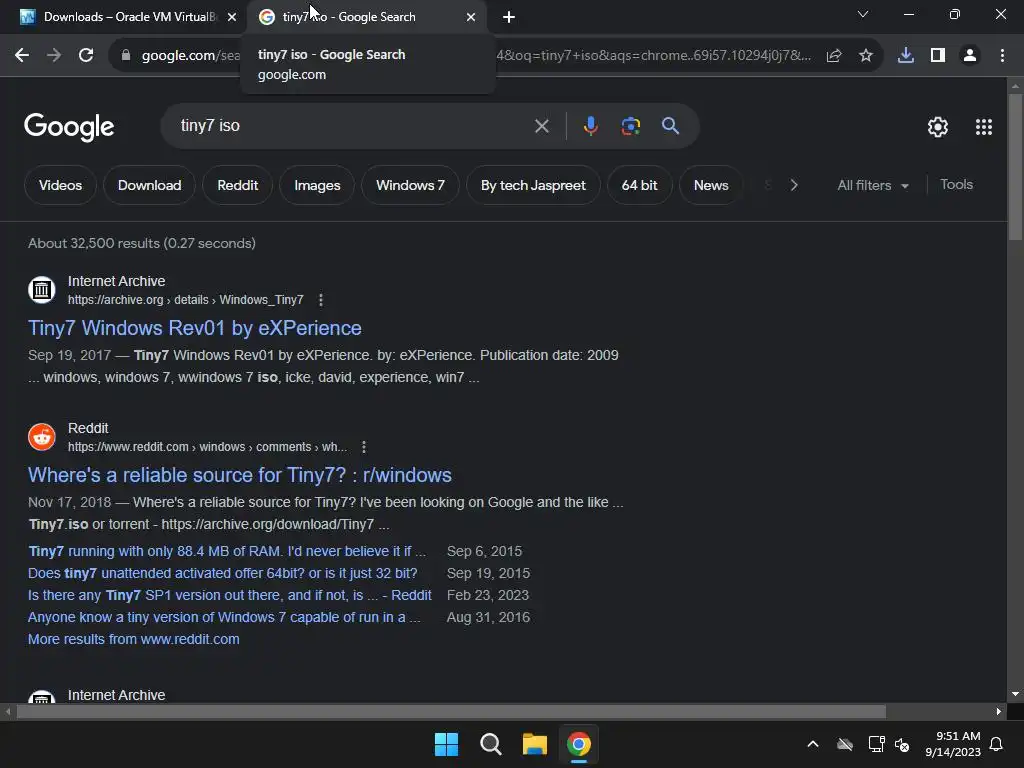Open Is there any Tiny7 SP1 version link
The height and width of the screenshot is (768, 1024).
(230, 596)
